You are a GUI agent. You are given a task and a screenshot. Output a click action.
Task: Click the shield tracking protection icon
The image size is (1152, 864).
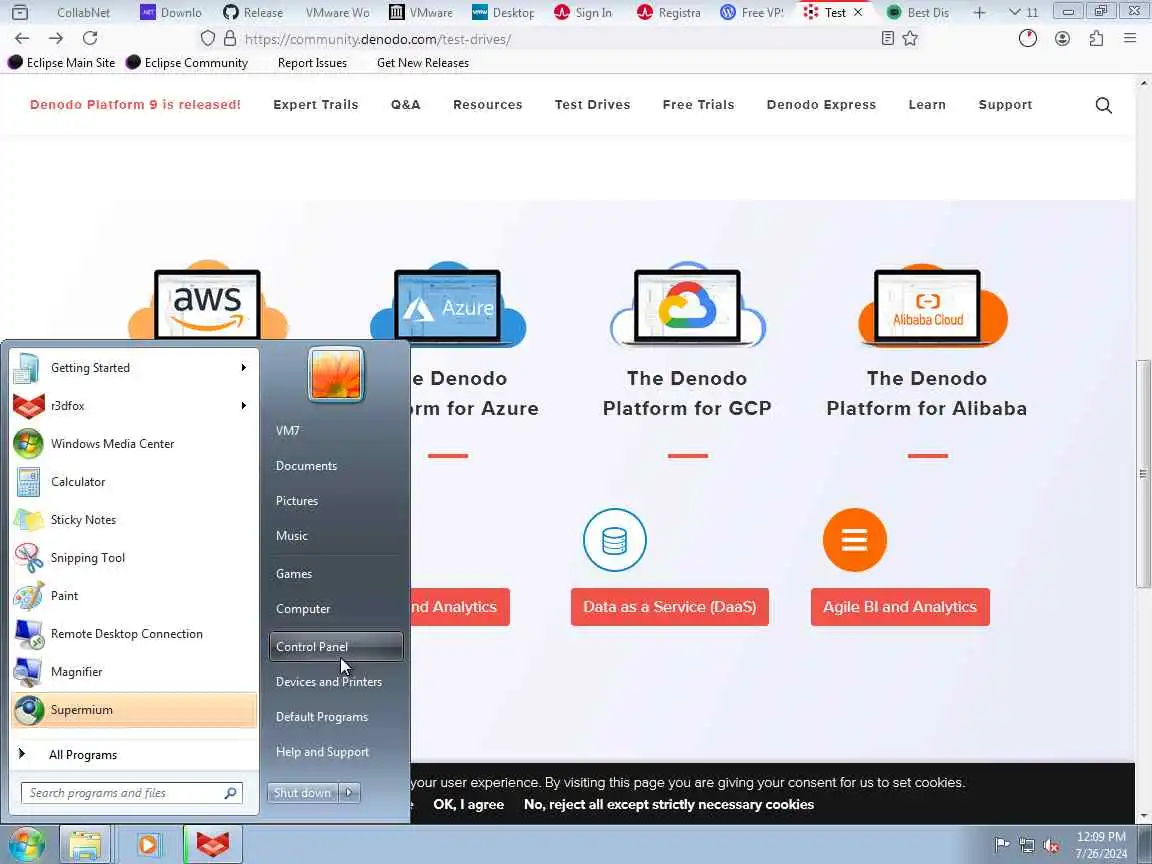click(x=208, y=38)
